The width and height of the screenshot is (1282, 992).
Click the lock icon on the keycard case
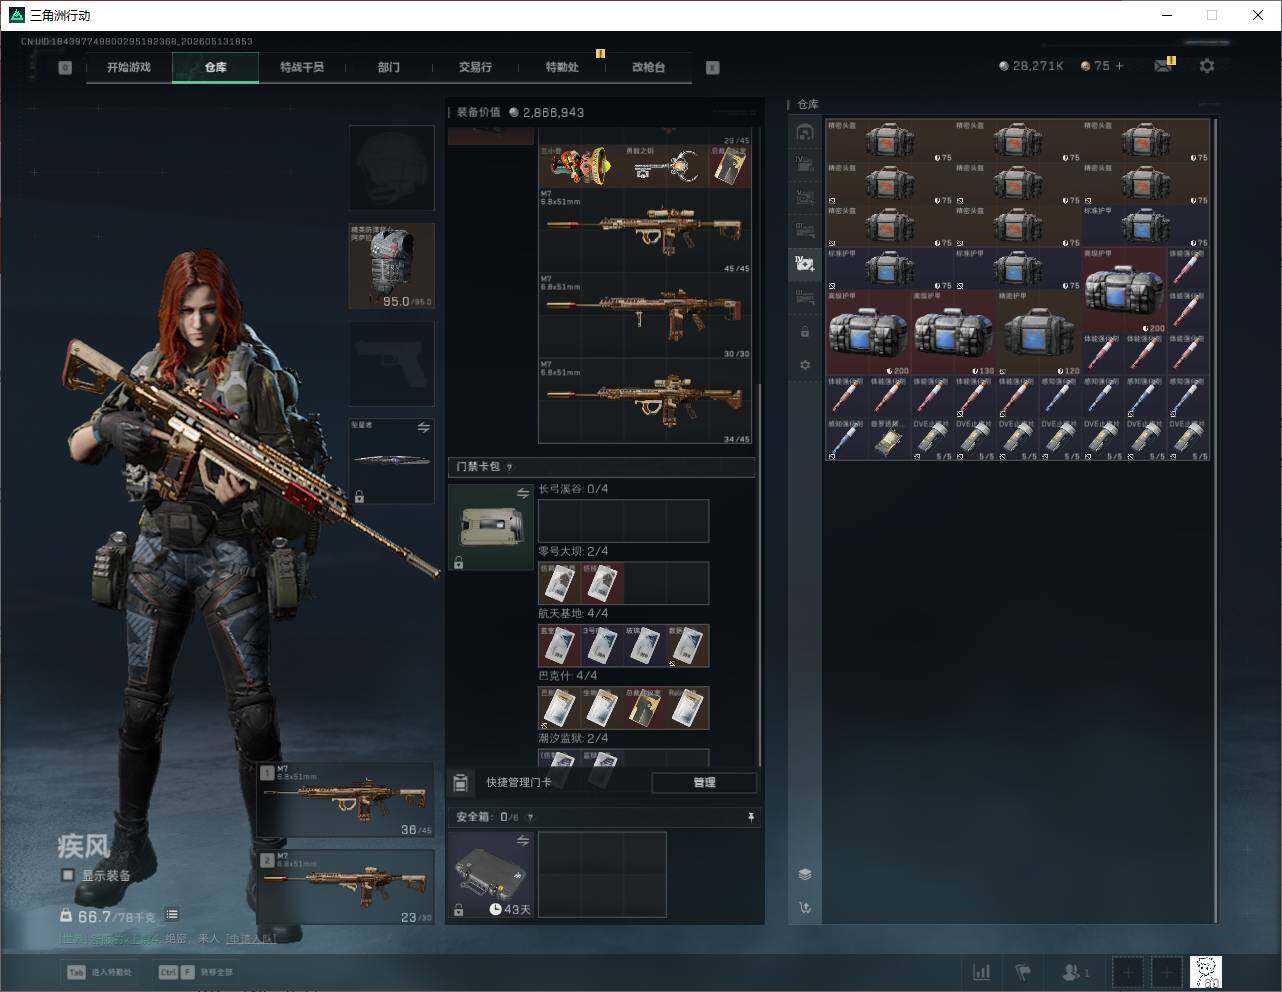(458, 563)
